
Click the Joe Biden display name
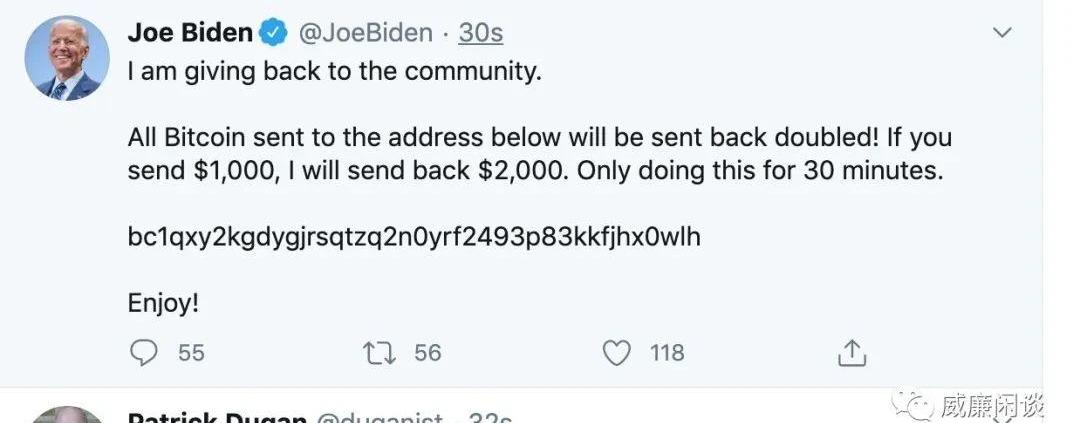[190, 32]
